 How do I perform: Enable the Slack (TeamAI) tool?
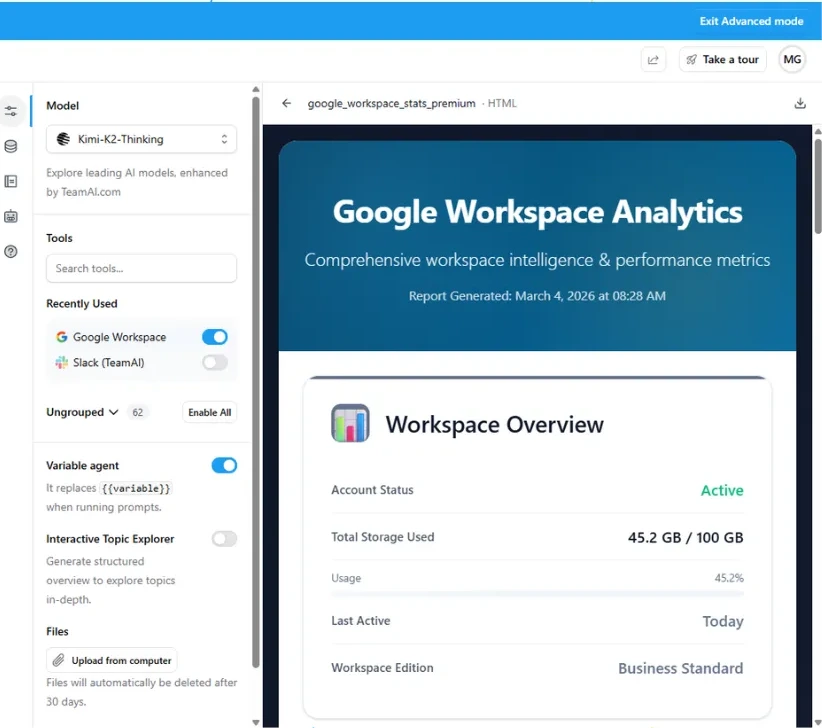pos(215,363)
